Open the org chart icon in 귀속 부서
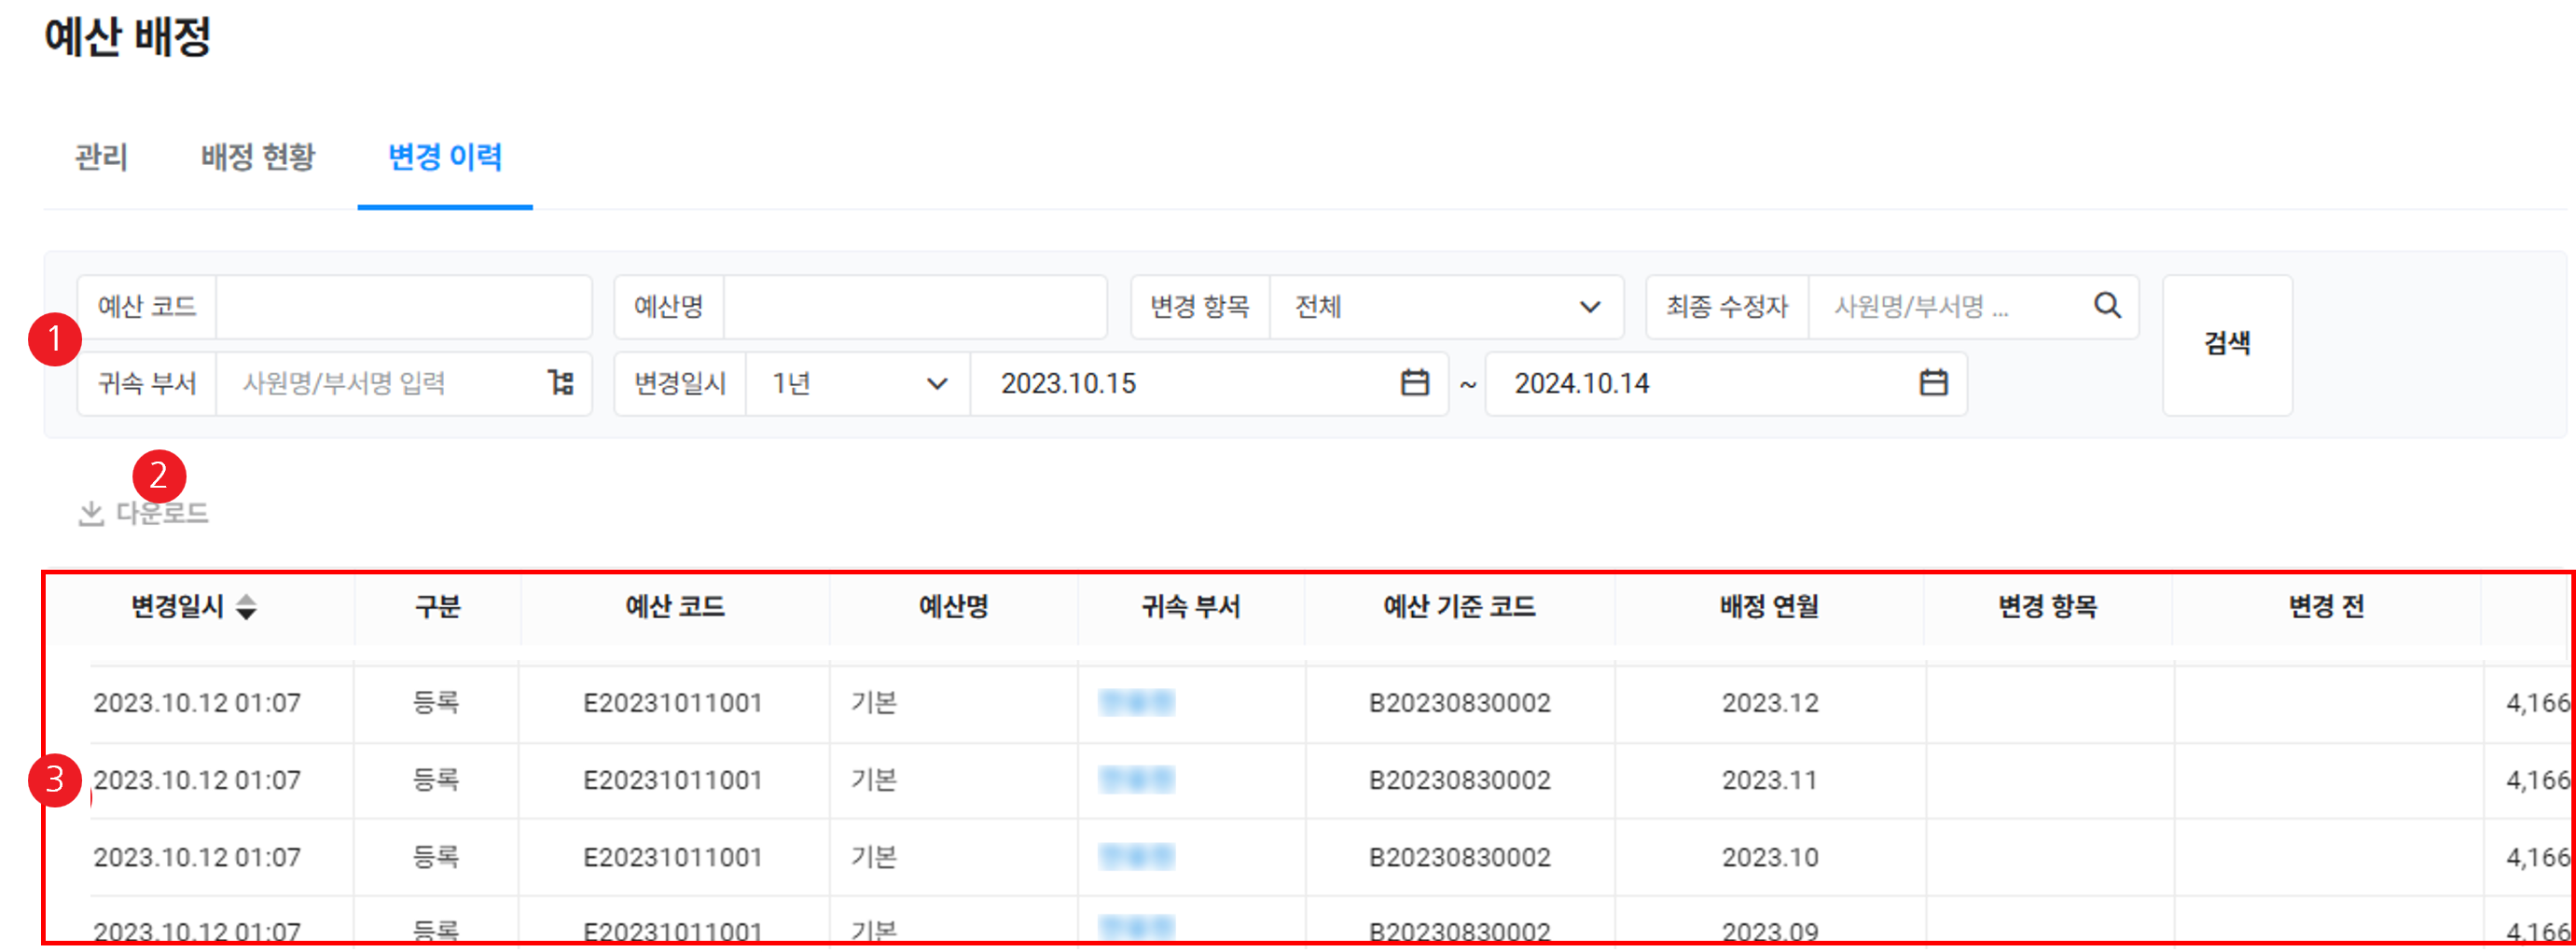Screen dimensions: 2576x952 [561, 383]
